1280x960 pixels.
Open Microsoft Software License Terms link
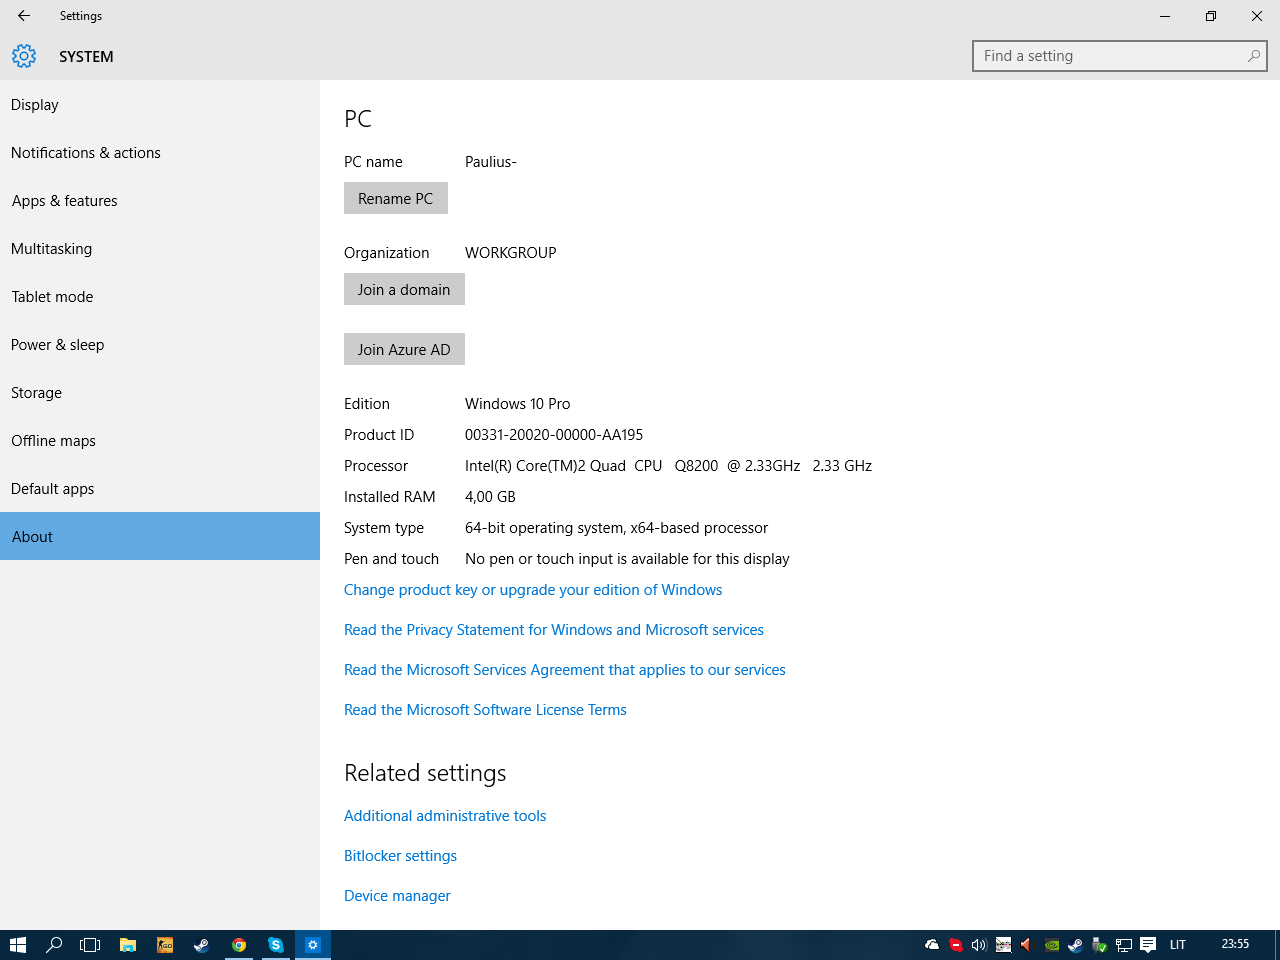click(x=485, y=710)
